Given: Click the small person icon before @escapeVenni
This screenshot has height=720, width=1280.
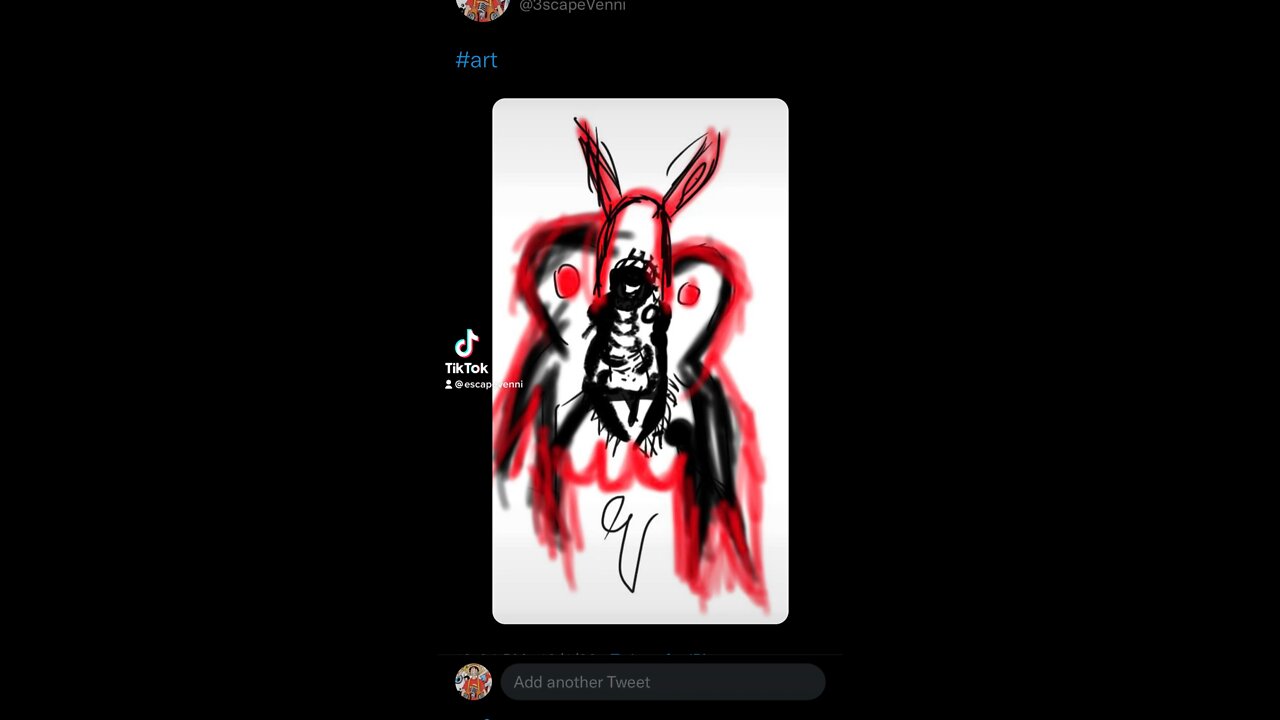Looking at the screenshot, I should pos(449,384).
